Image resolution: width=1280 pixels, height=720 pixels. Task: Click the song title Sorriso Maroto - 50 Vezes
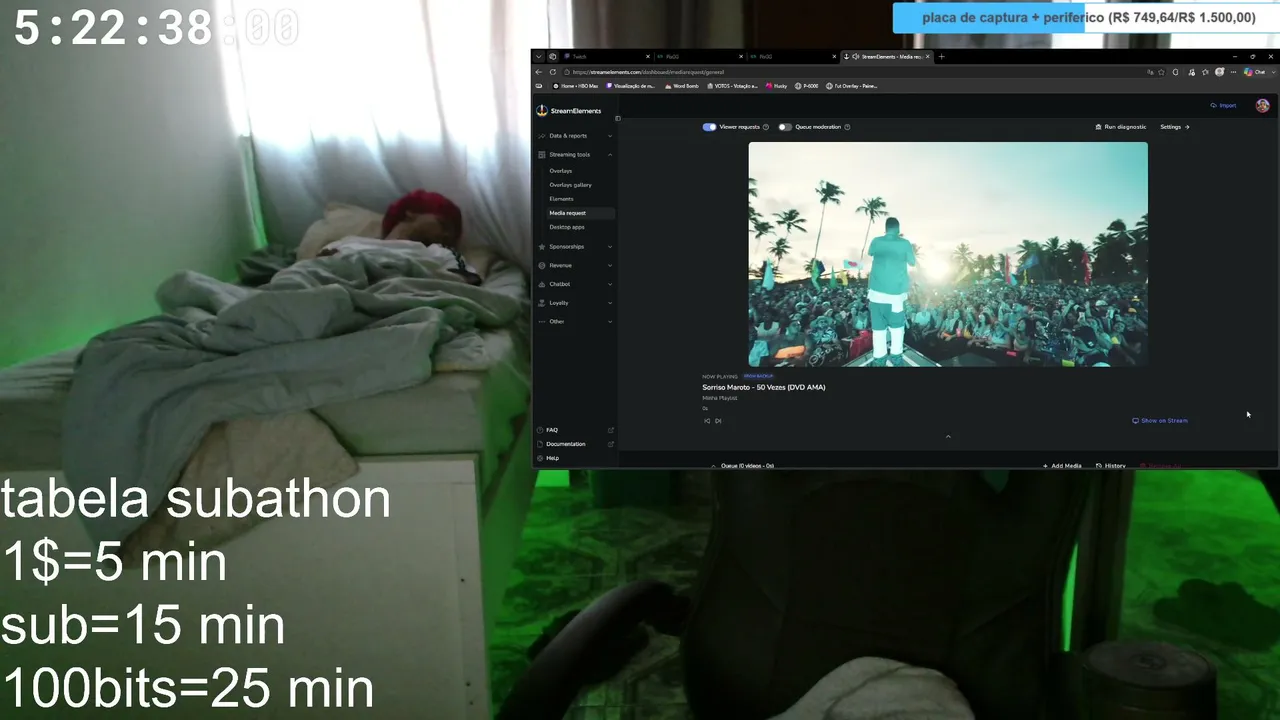[x=764, y=387]
